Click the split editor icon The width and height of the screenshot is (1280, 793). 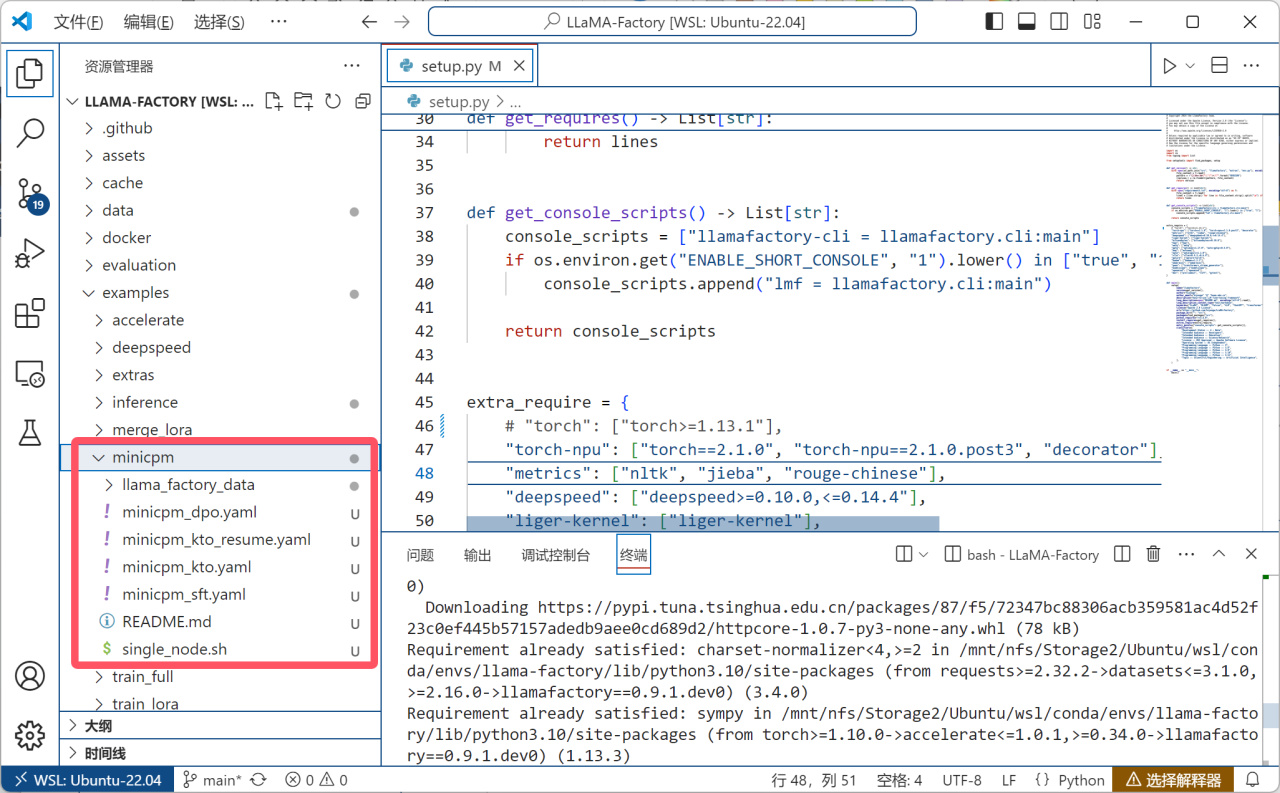(x=1219, y=66)
